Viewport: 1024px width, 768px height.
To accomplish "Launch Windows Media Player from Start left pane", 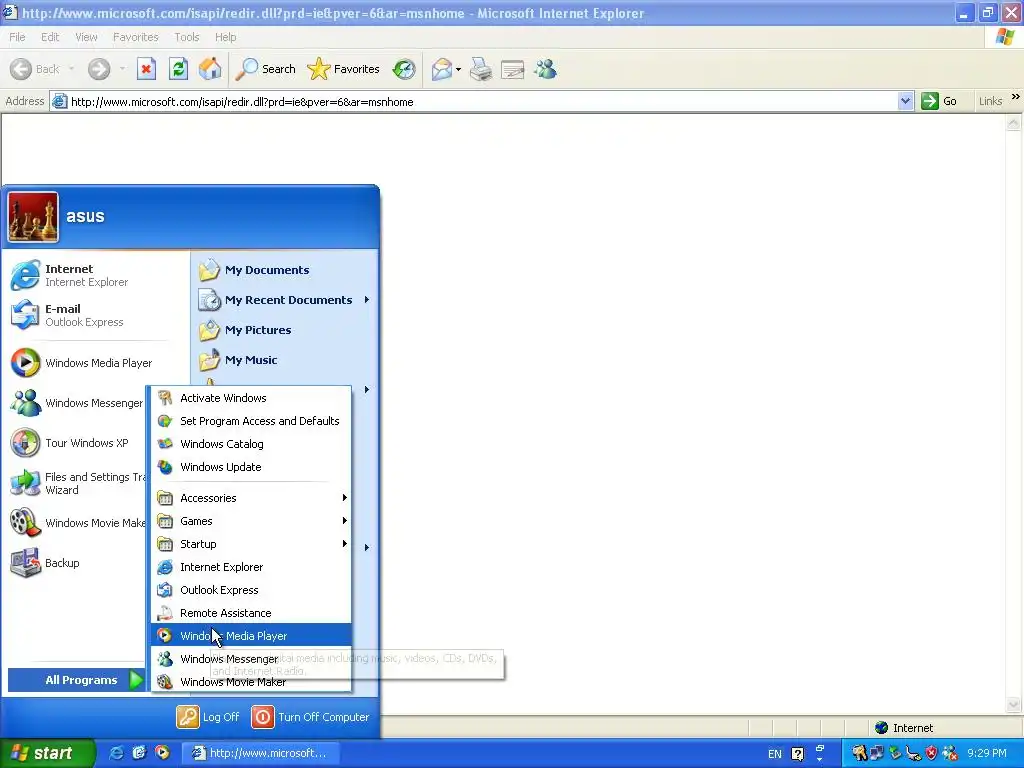I will 97,362.
